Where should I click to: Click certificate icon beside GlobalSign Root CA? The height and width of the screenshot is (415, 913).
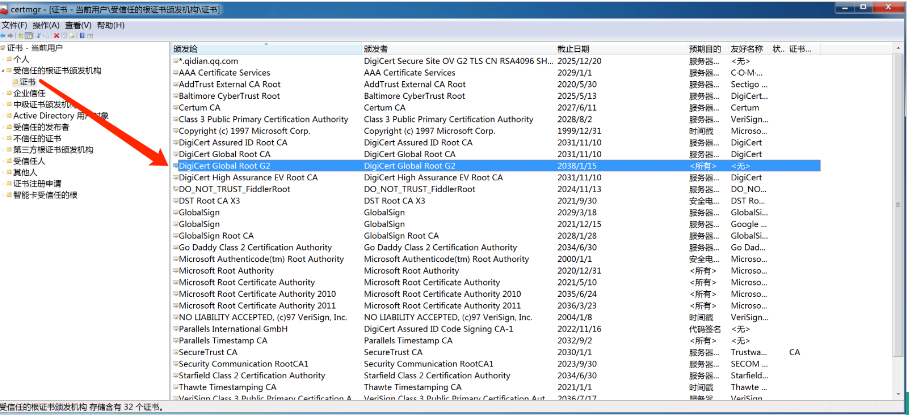click(x=175, y=236)
